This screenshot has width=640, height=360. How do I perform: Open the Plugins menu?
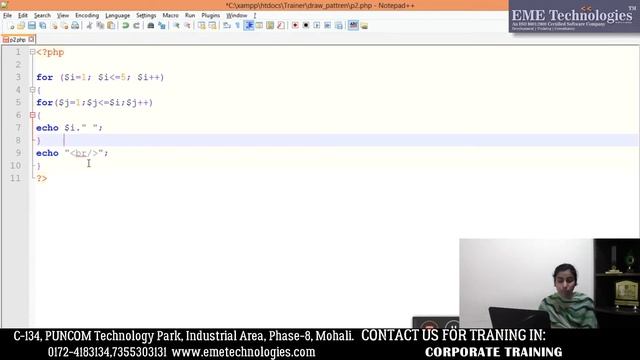click(x=211, y=16)
